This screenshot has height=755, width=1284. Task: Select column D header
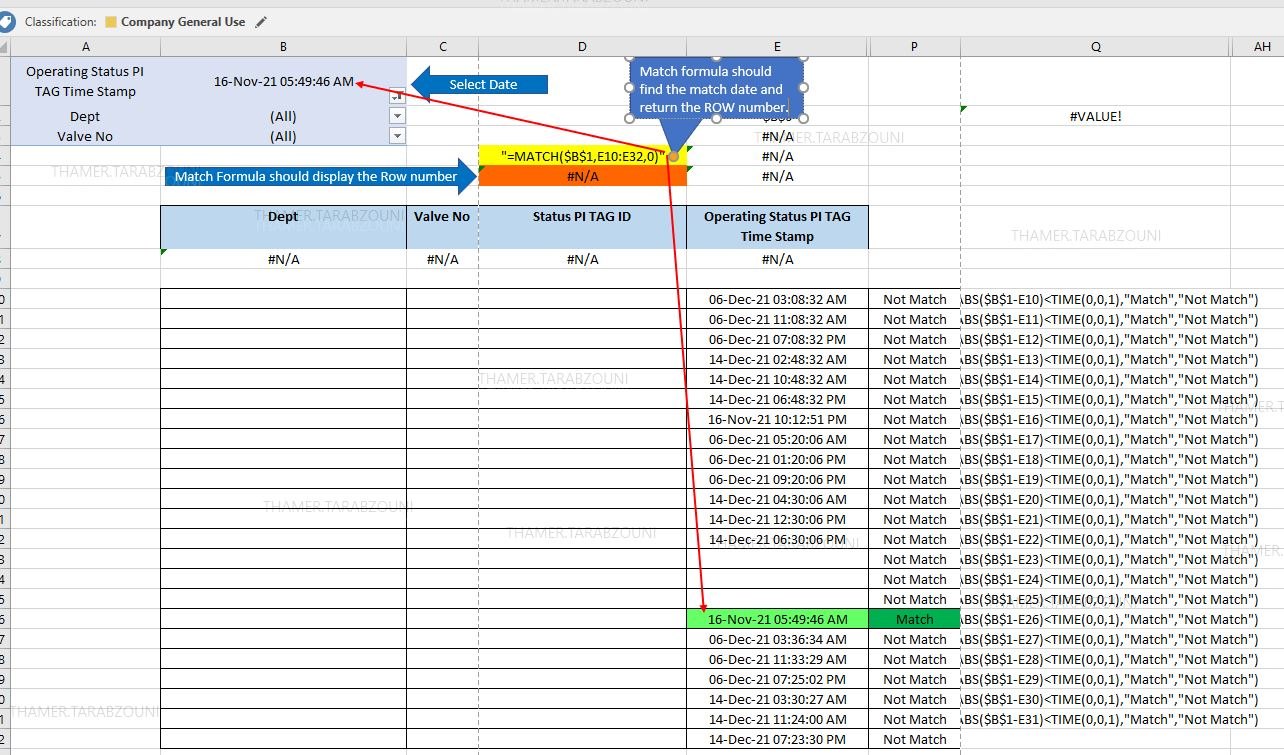click(583, 47)
